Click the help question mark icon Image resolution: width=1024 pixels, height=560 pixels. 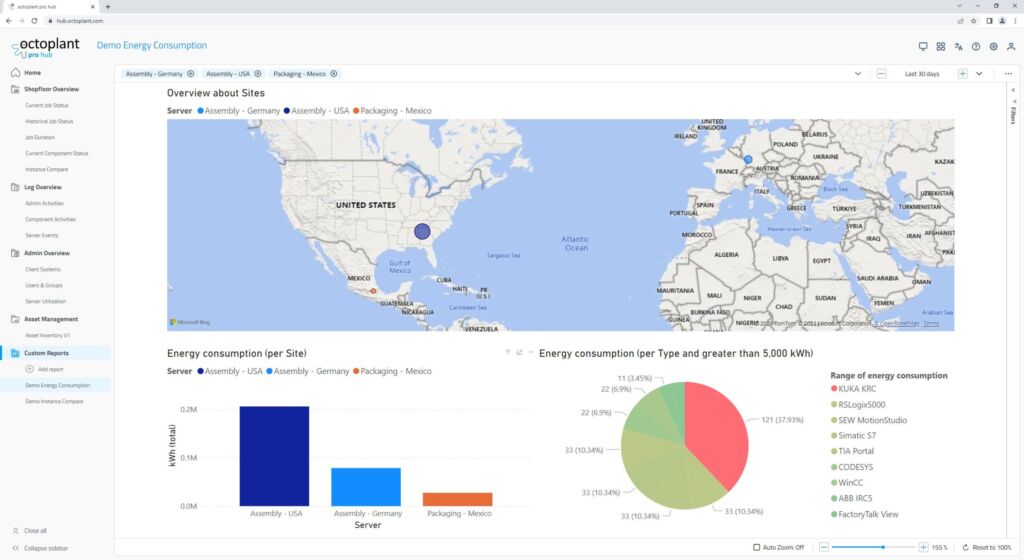[x=976, y=46]
